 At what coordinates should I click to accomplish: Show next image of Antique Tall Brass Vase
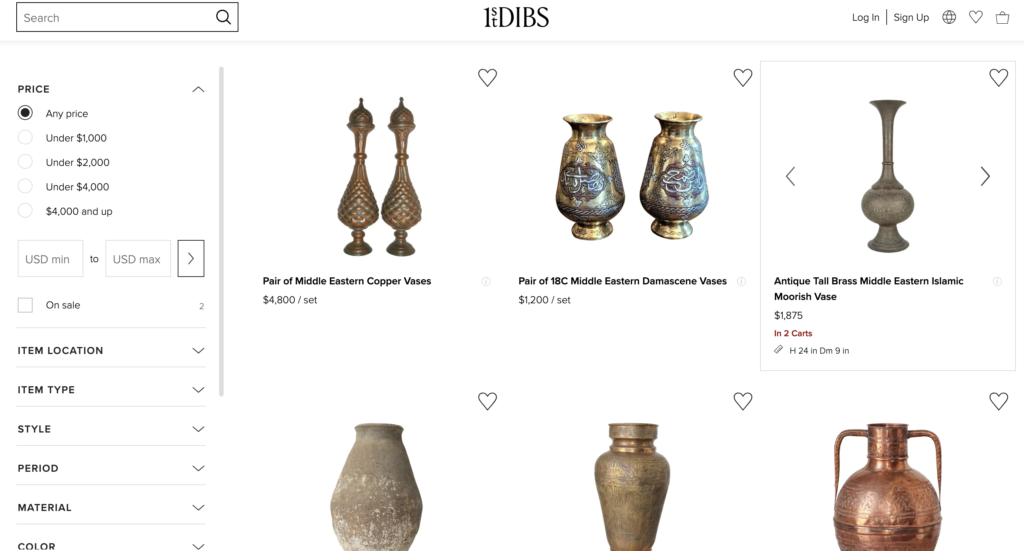point(985,176)
